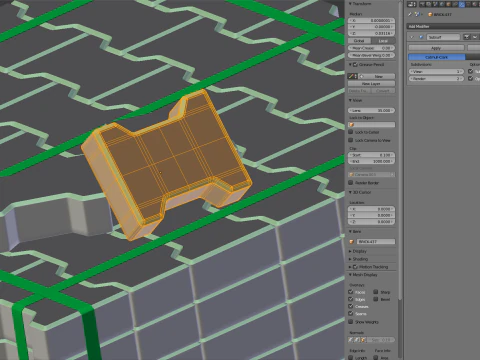The image size is (480, 360).
Task: Enable the Bevel overlay checkbox
Action: click(376, 299)
